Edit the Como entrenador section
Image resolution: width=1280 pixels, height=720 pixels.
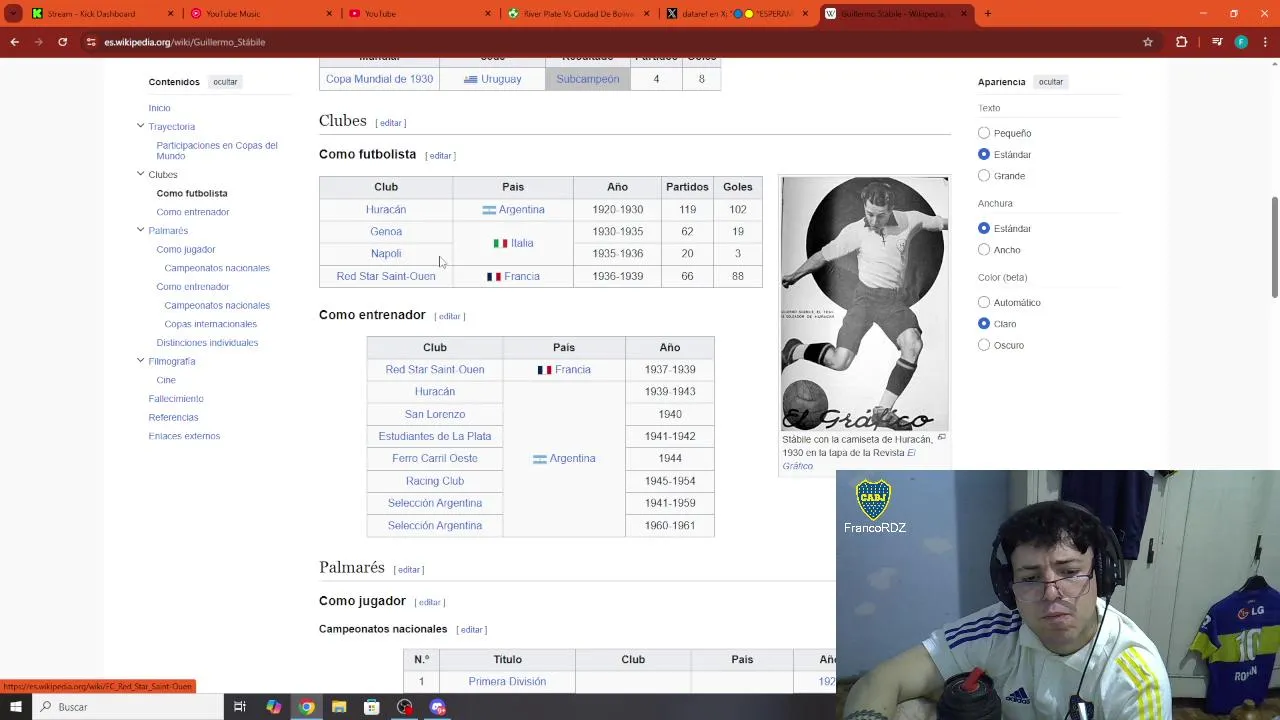click(x=450, y=316)
